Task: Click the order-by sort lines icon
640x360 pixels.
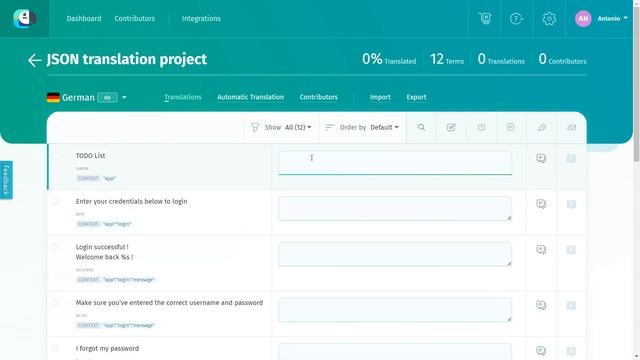Action: coord(330,127)
